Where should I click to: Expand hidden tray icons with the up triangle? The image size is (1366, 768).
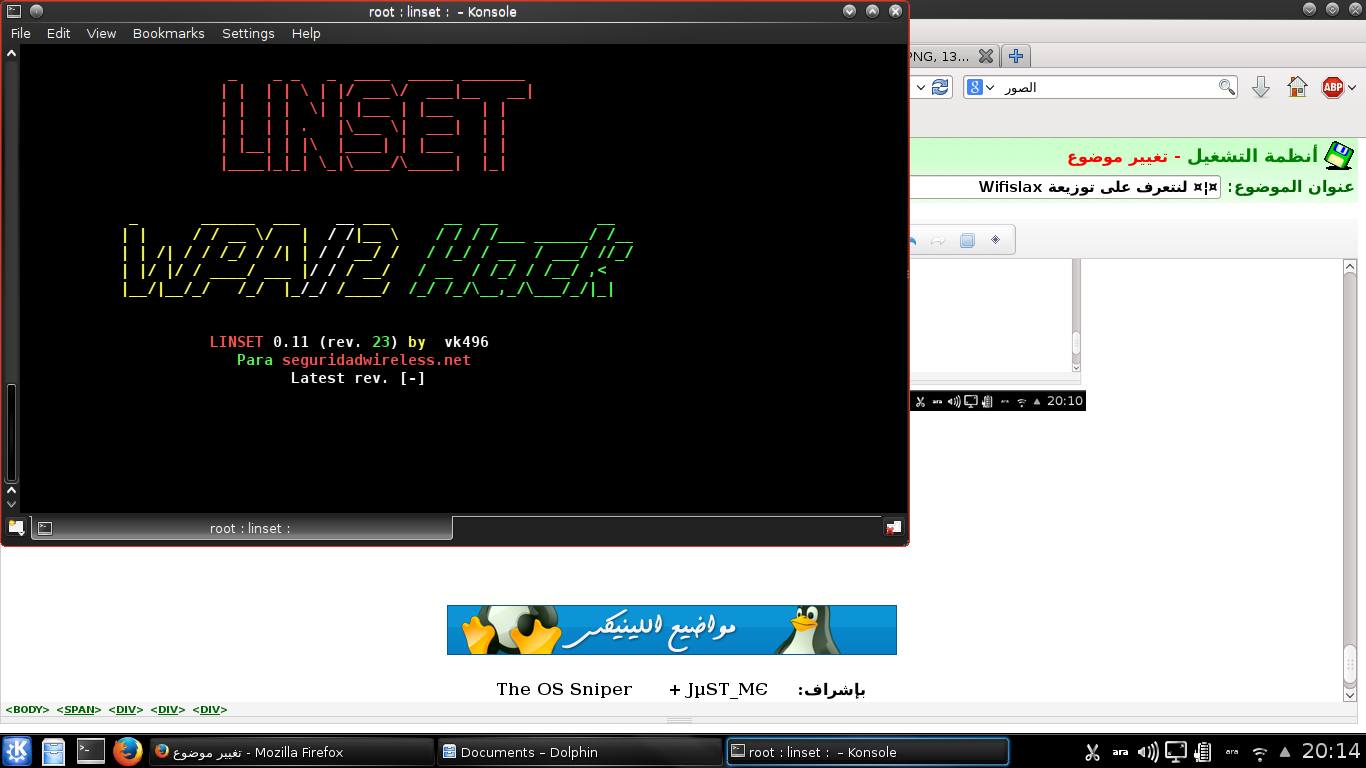1286,752
